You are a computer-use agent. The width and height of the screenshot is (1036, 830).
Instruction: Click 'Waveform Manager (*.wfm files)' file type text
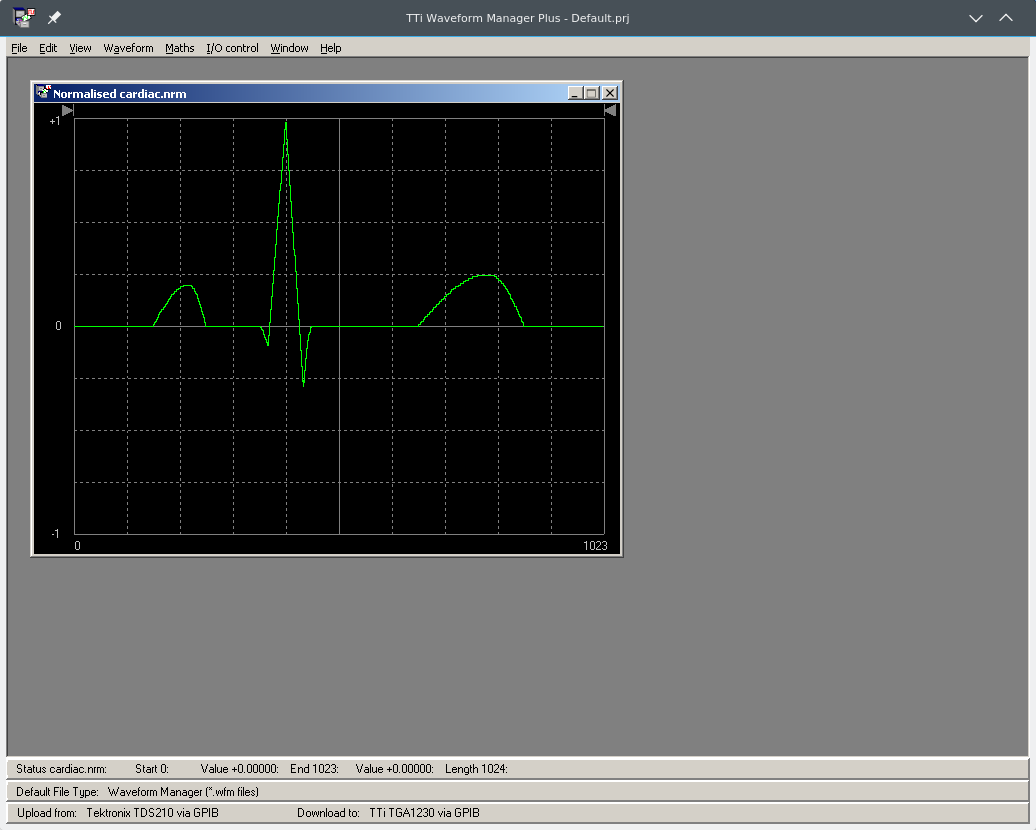click(x=183, y=792)
